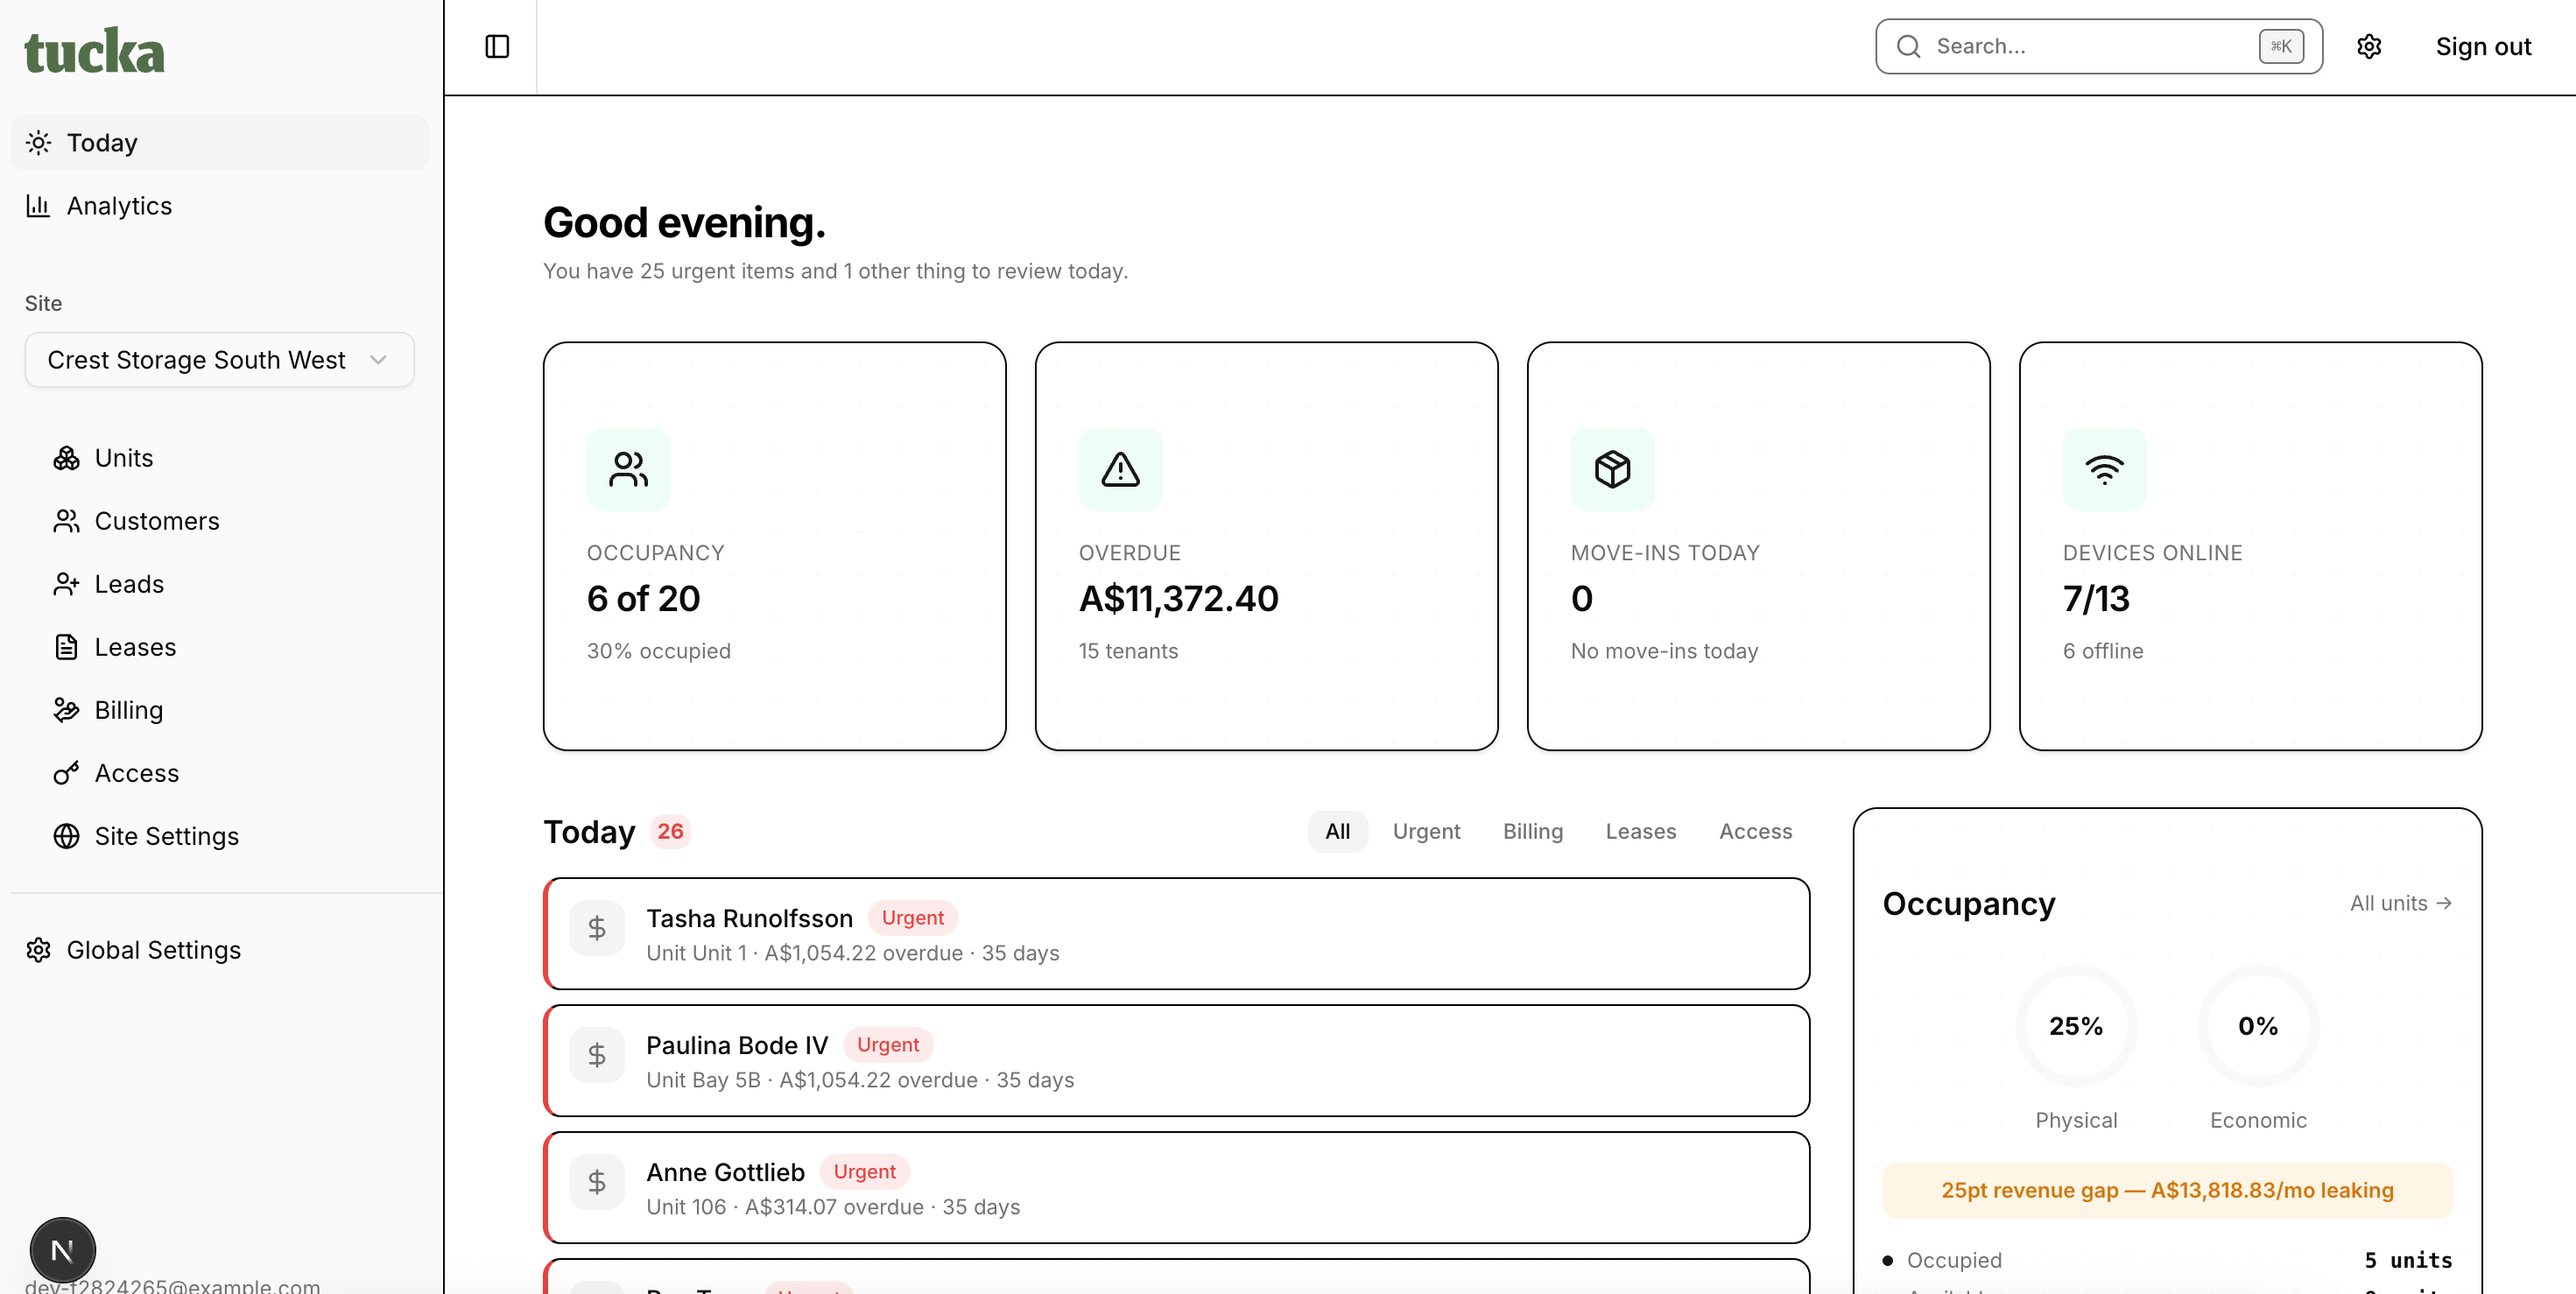Click the Units sidebar icon
Viewport: 2576px width, 1294px height.
point(66,458)
